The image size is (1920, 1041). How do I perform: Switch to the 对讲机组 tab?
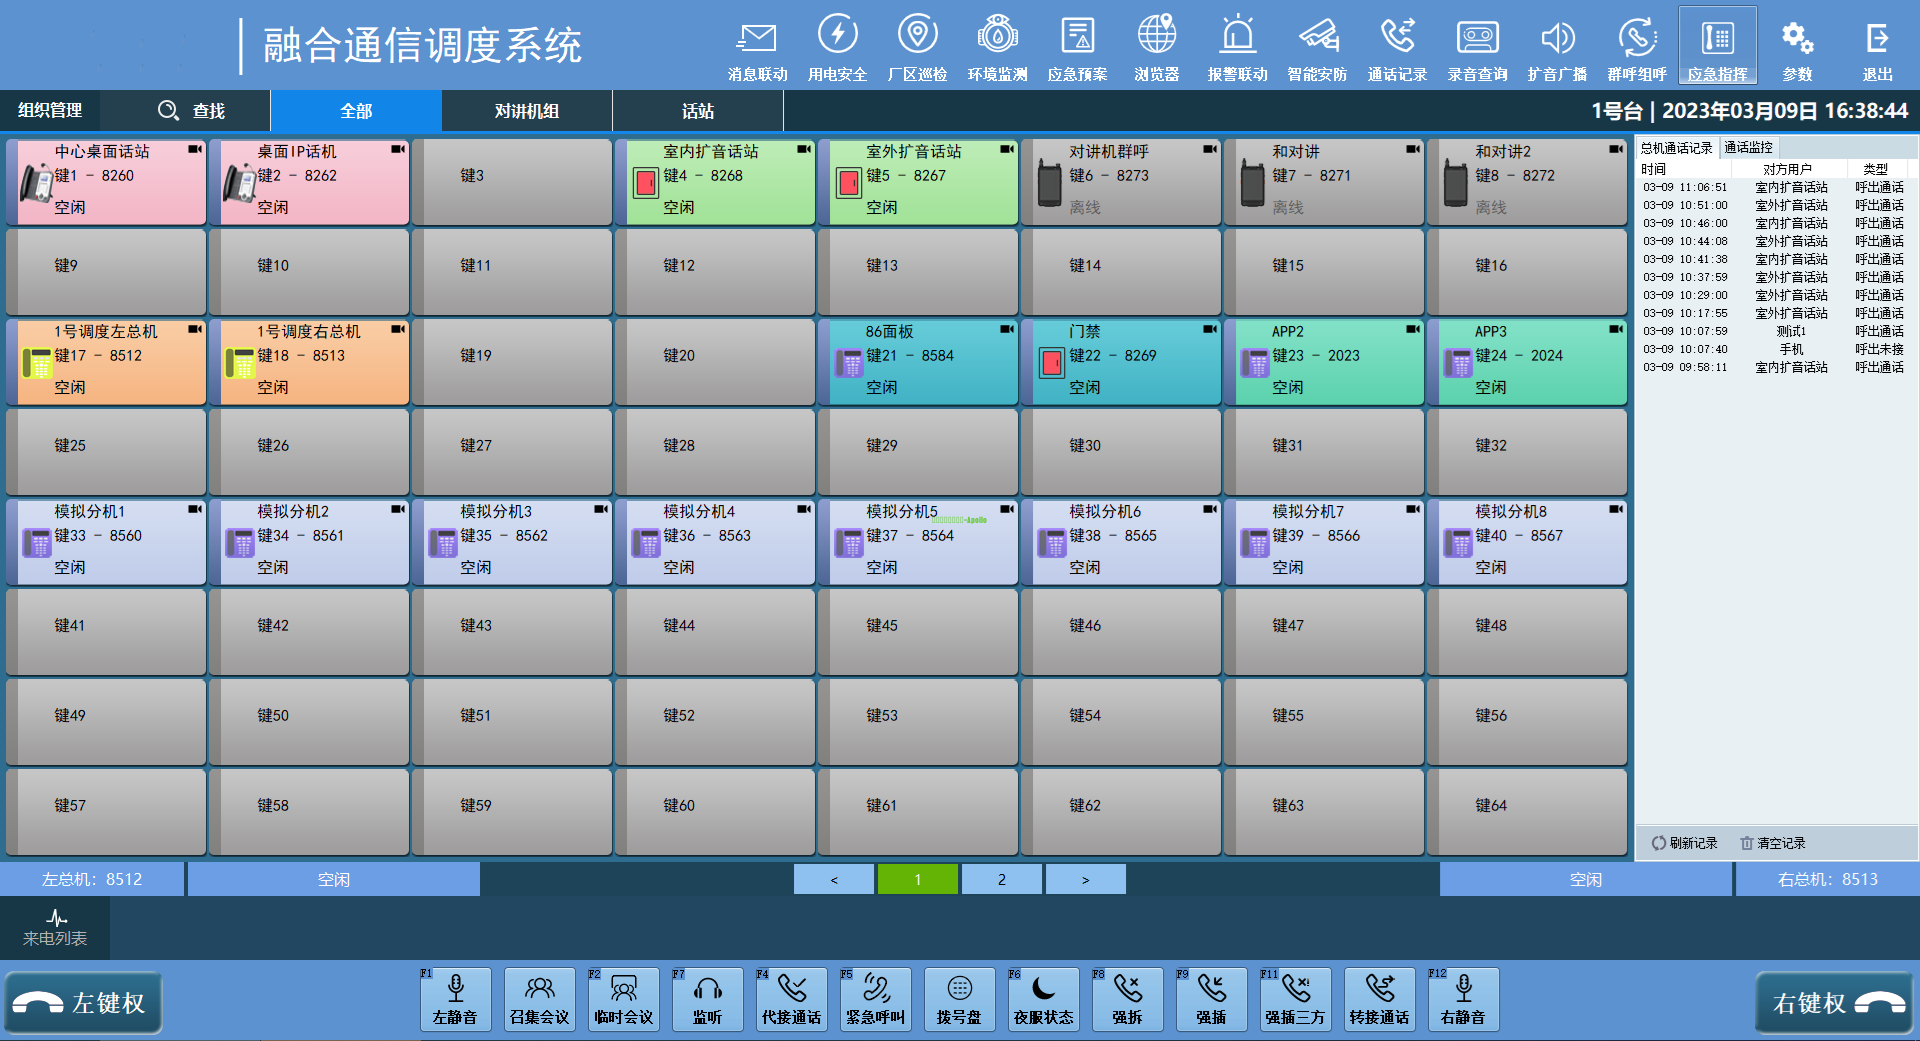526,111
